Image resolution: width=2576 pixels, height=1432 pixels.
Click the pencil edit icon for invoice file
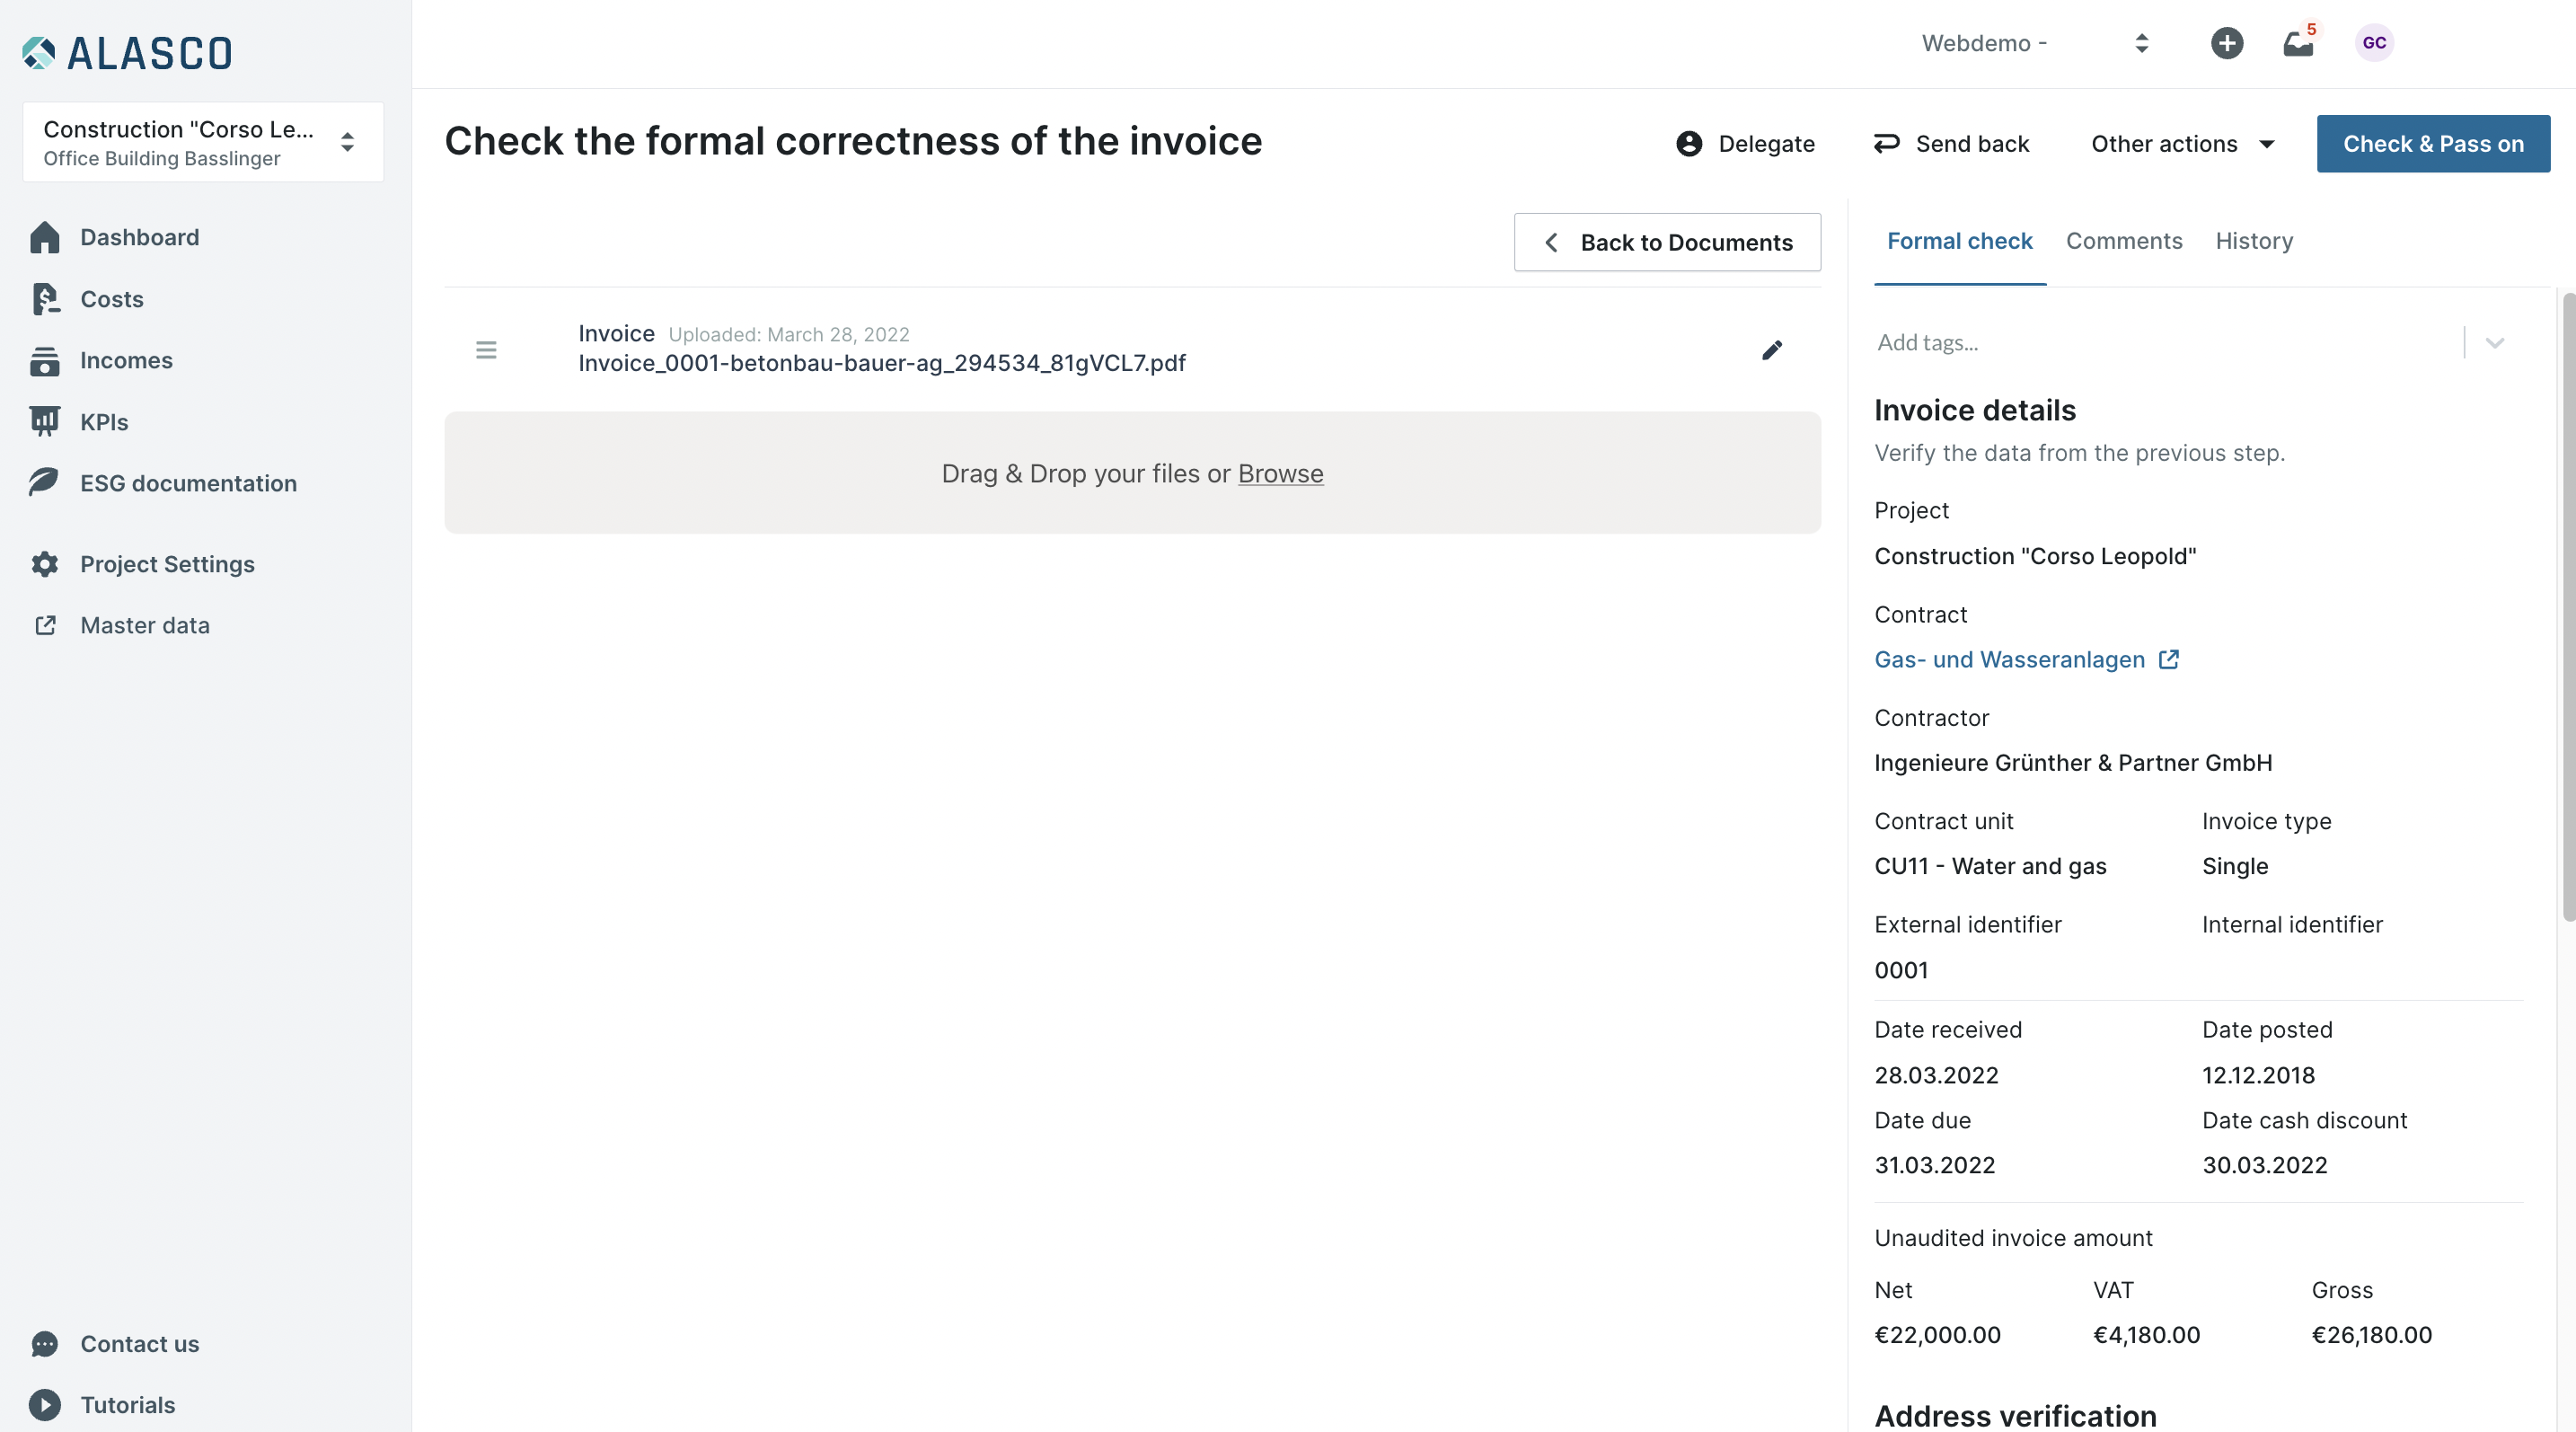1771,350
